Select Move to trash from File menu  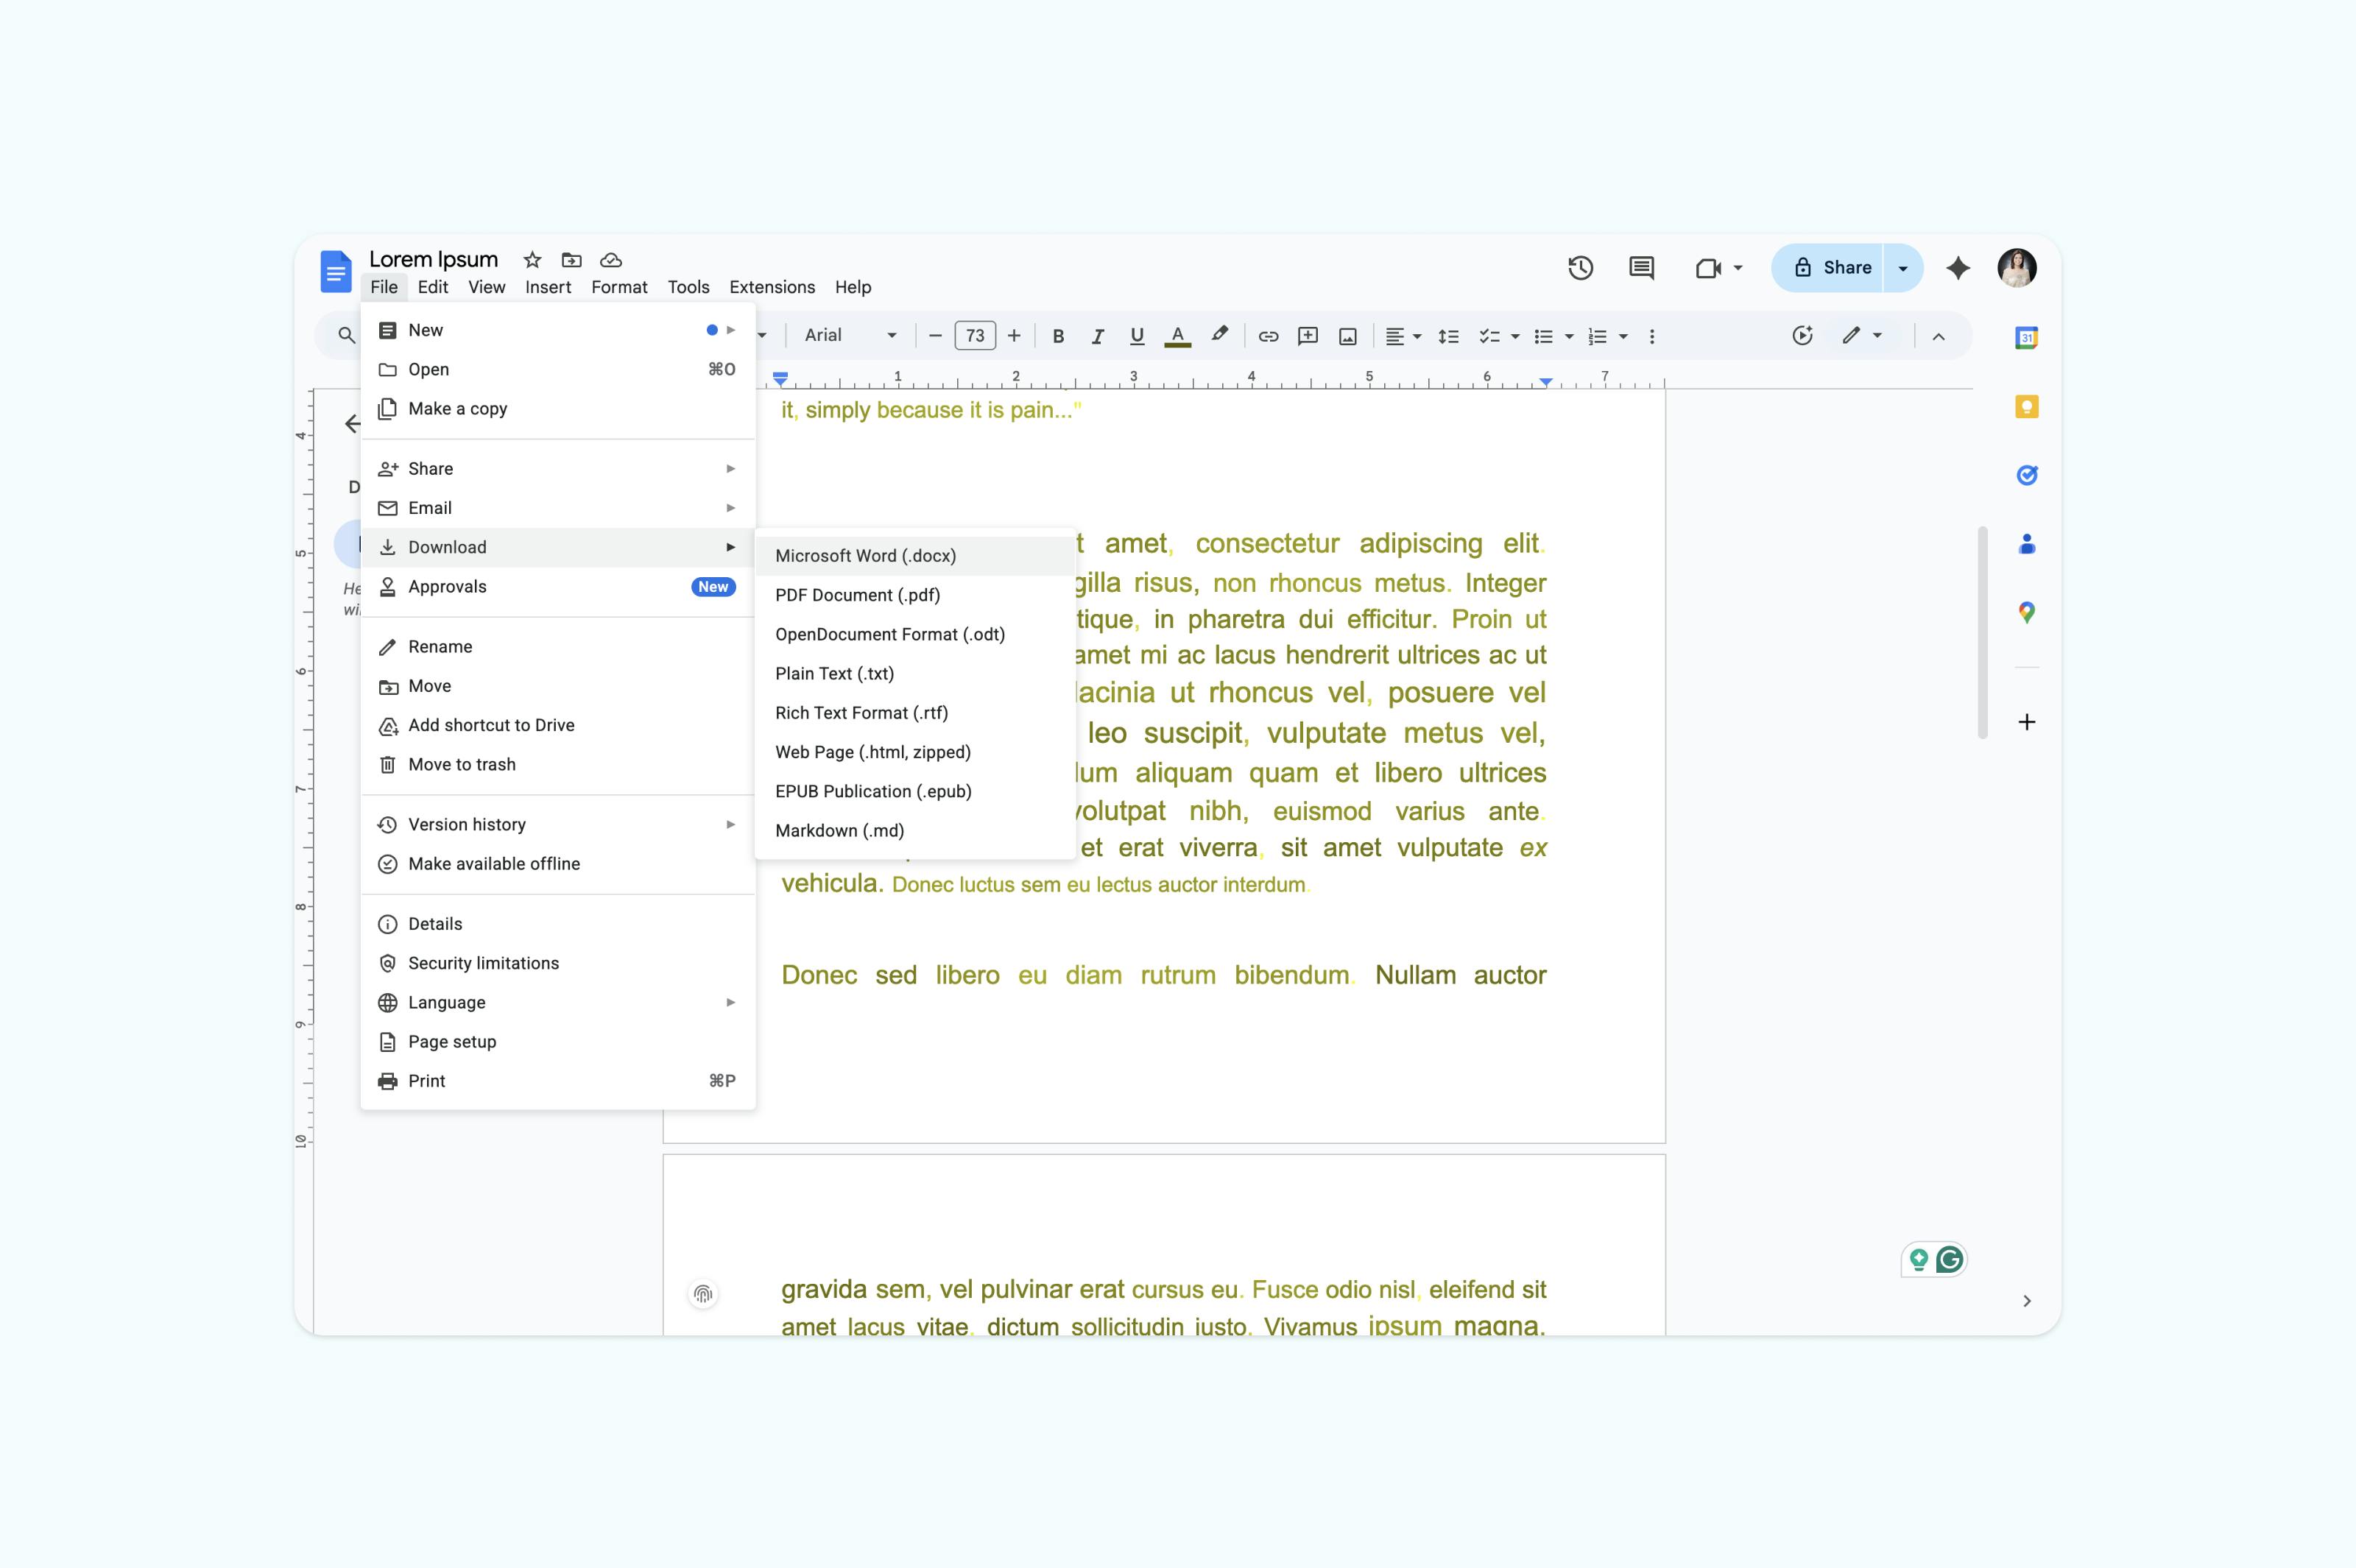tap(461, 764)
